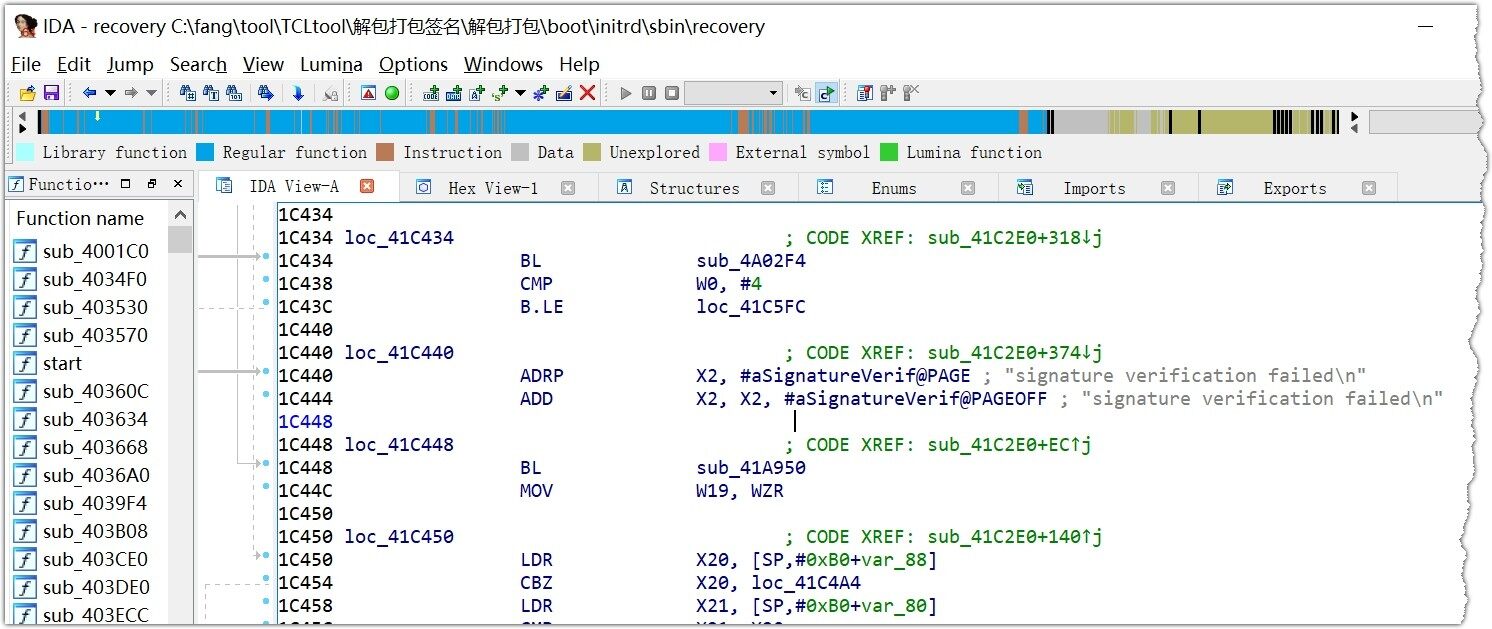The image size is (1492, 629).
Task: Click the Open file toolbar icon
Action: [x=27, y=93]
